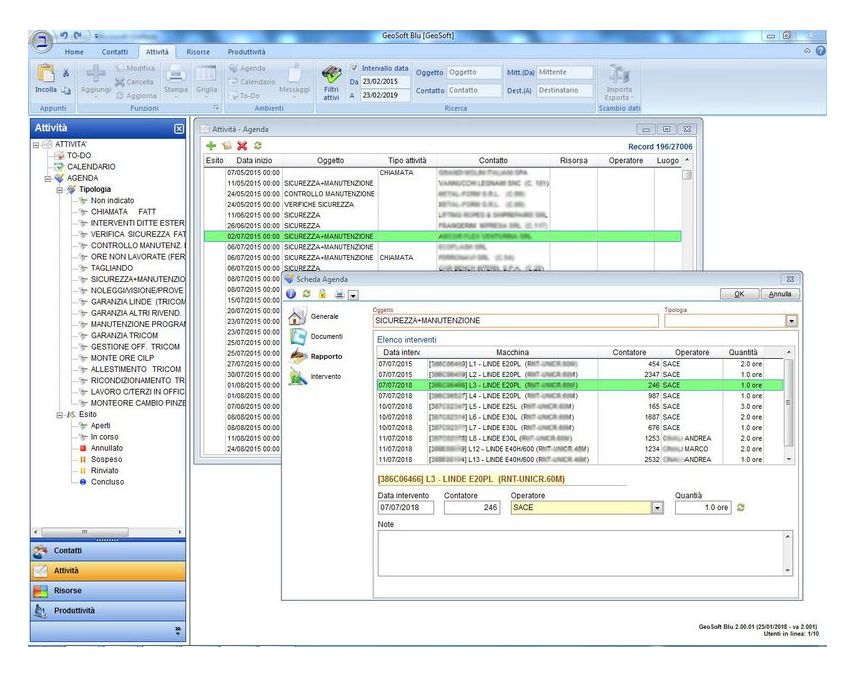
Task: Click the Messaggi icon in the ribbon
Action: pos(295,73)
